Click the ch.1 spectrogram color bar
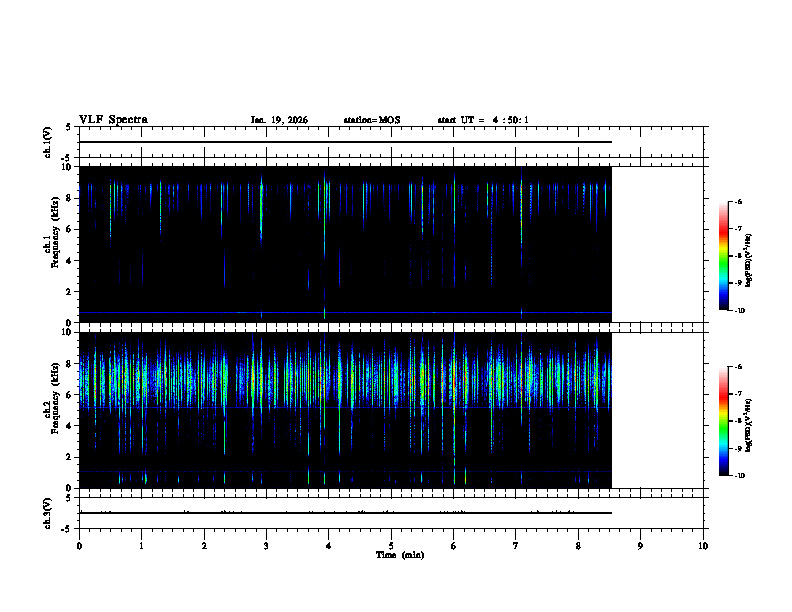The height and width of the screenshot is (612, 792). (x=724, y=256)
